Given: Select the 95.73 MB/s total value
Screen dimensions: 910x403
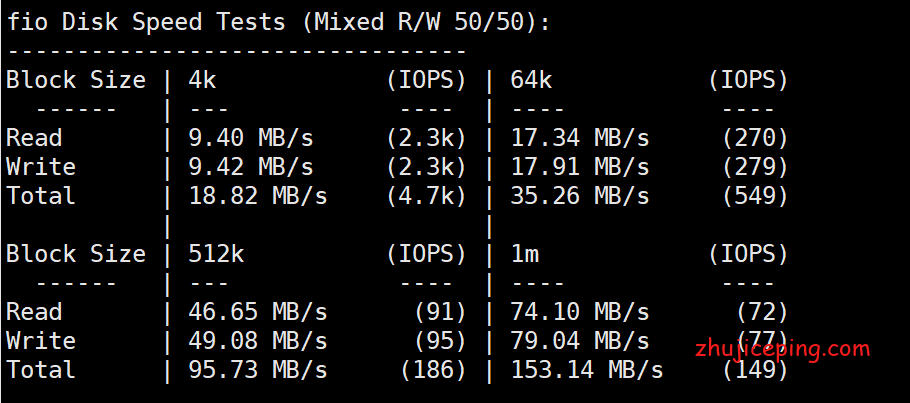Looking at the screenshot, I should coord(258,370).
